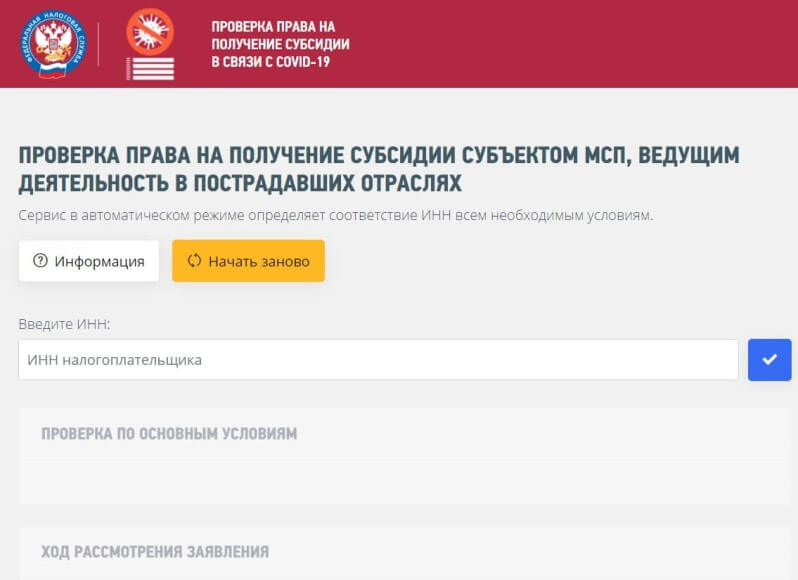Click the Начать заново button

click(248, 261)
